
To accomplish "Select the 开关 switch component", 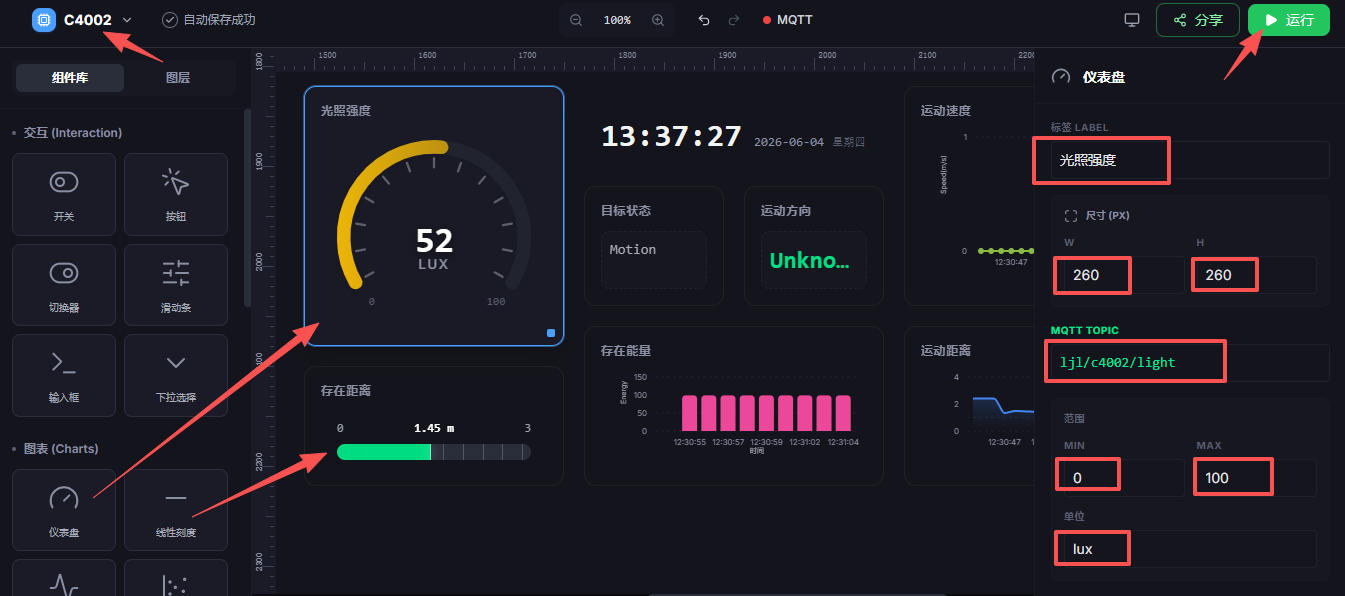I will (64, 194).
